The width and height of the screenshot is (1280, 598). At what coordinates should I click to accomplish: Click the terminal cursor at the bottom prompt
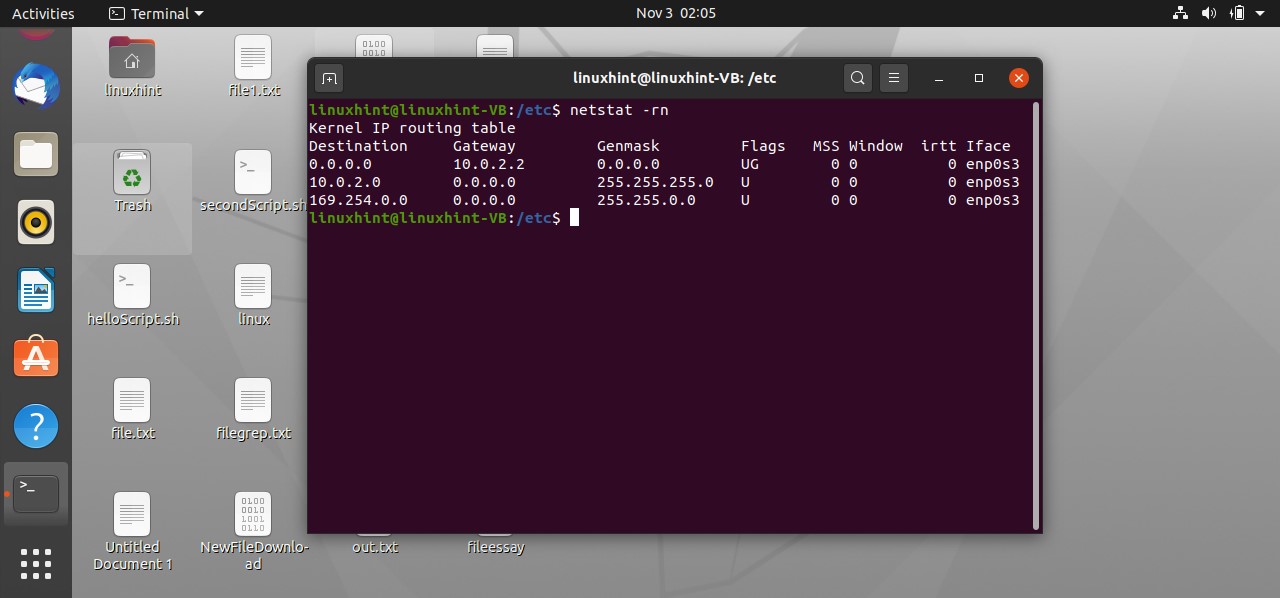[574, 218]
